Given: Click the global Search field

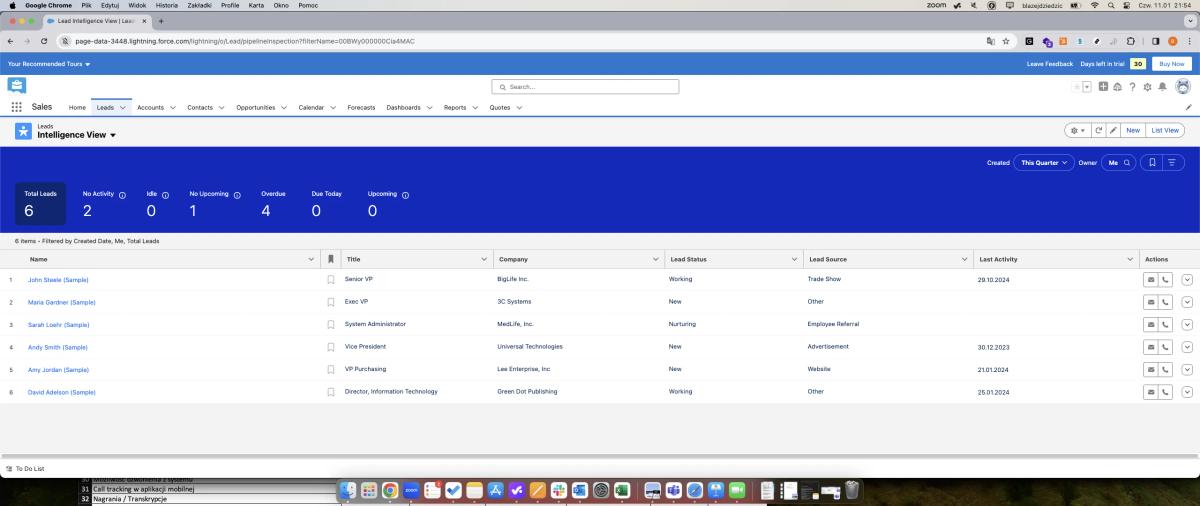Looking at the screenshot, I should (x=585, y=87).
